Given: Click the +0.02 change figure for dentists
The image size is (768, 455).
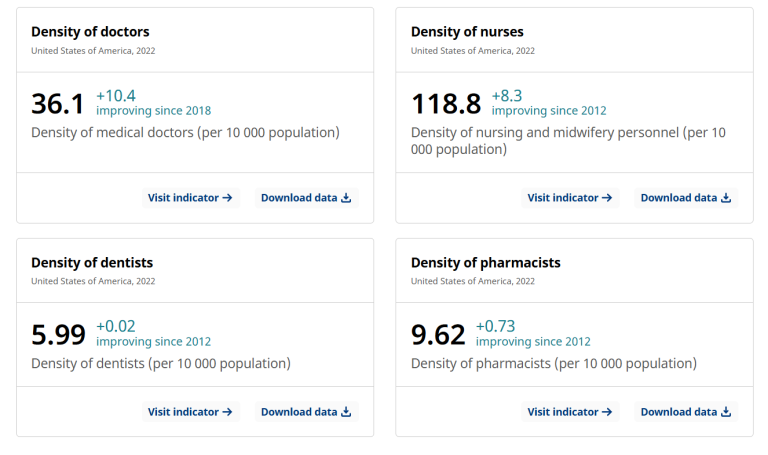Looking at the screenshot, I should 116,326.
